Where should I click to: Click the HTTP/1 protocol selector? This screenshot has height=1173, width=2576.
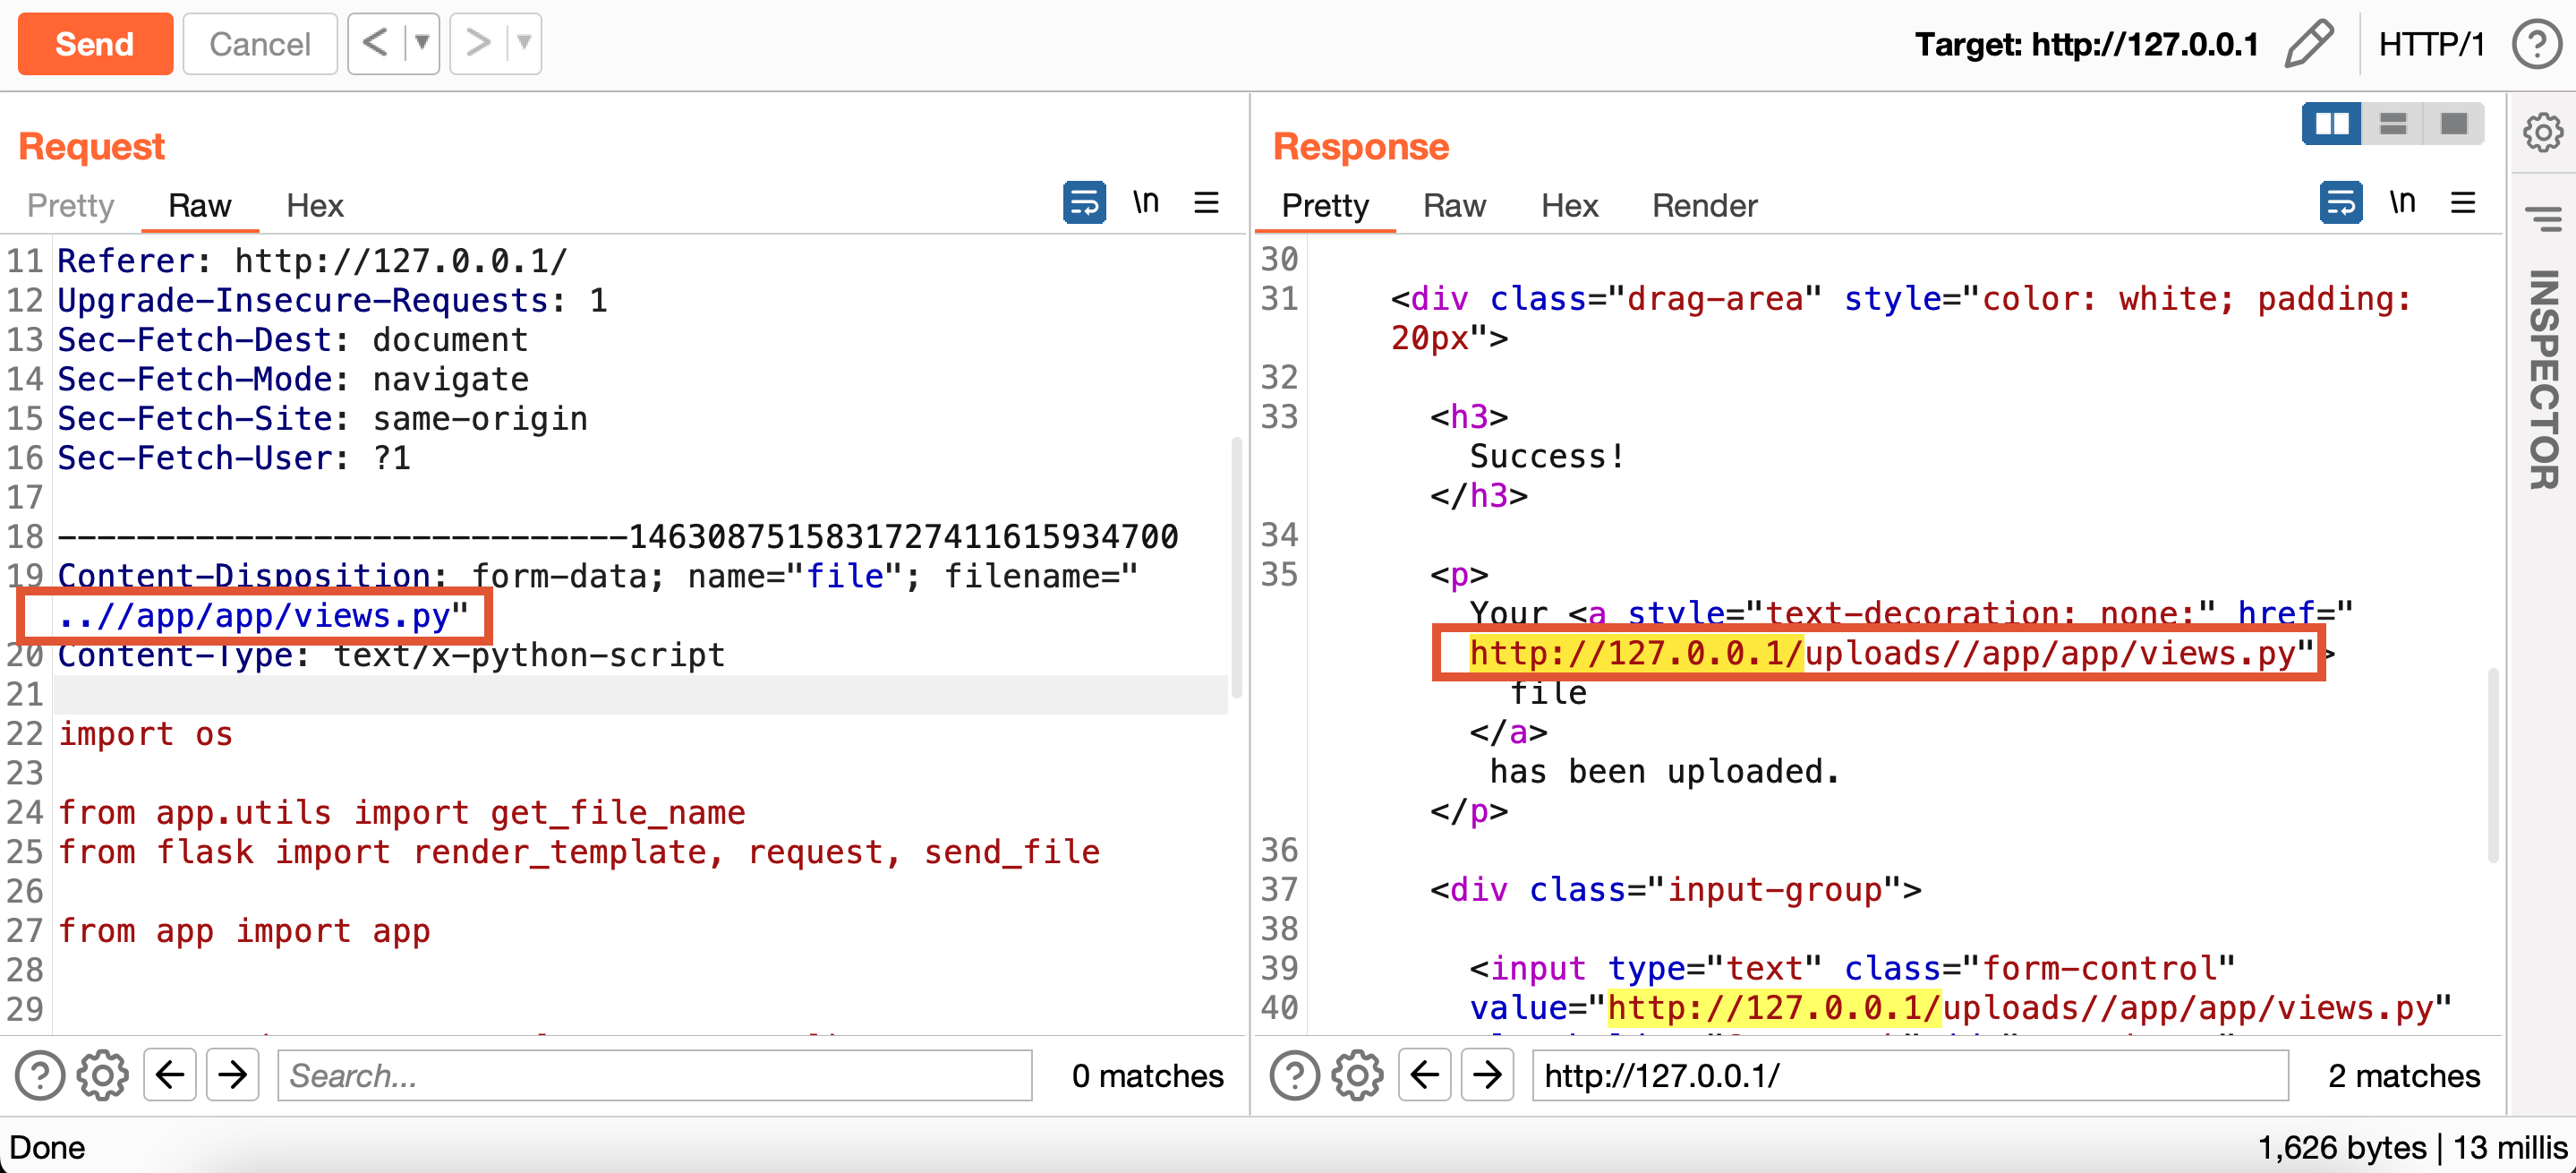(2431, 44)
